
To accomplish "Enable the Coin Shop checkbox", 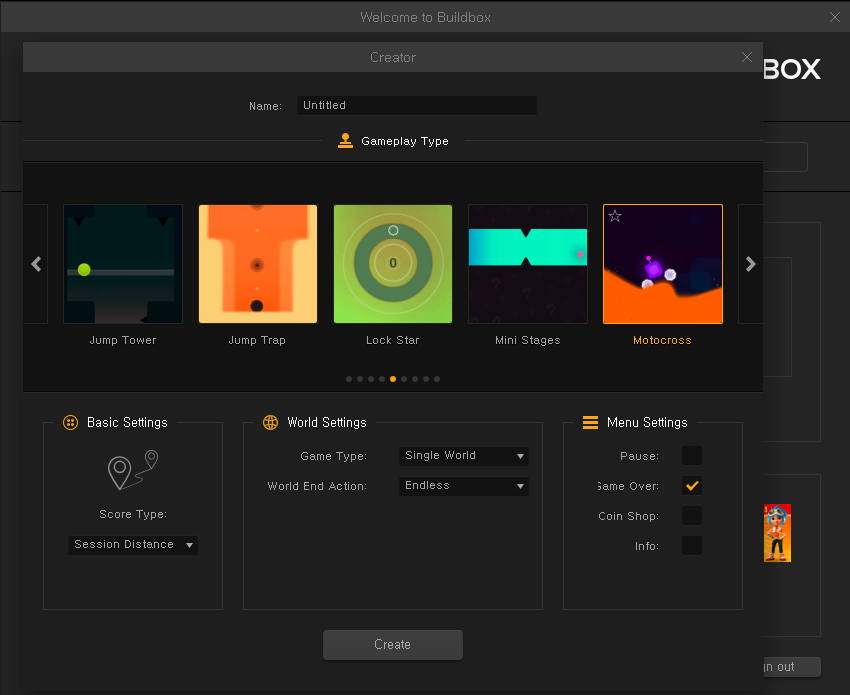I will (x=692, y=516).
